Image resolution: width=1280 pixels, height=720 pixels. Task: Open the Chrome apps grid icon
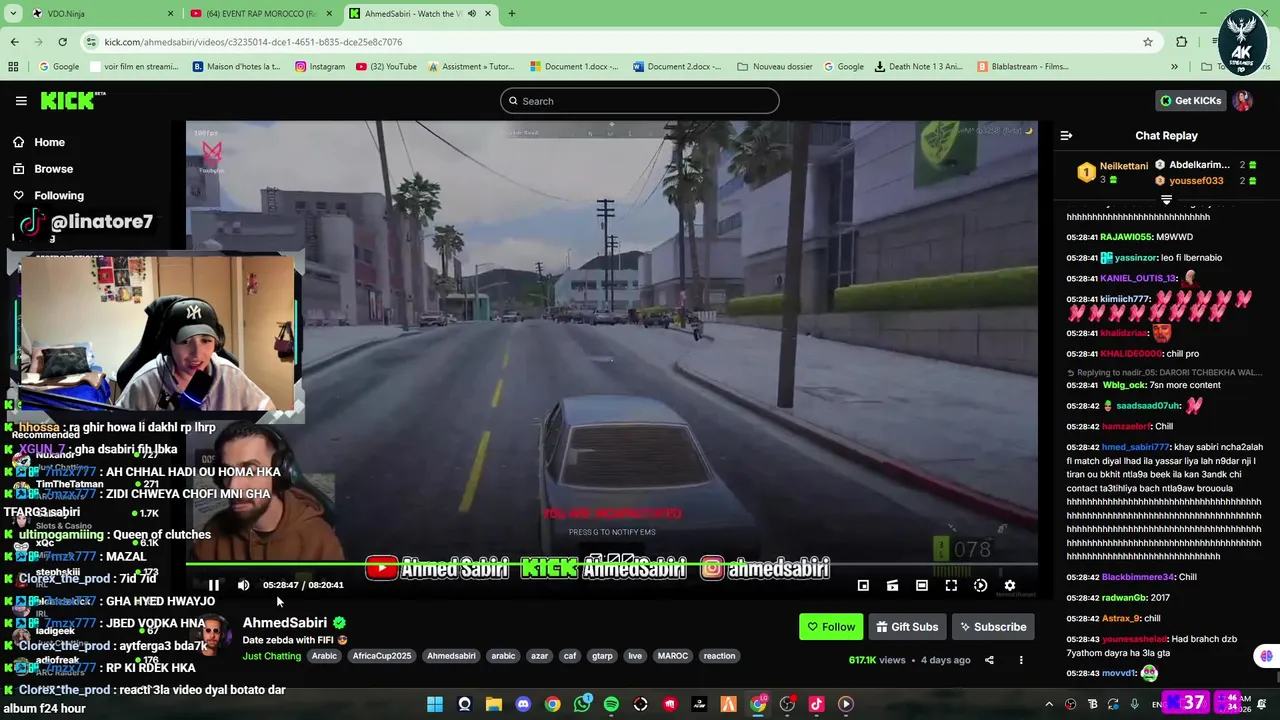[x=13, y=67]
